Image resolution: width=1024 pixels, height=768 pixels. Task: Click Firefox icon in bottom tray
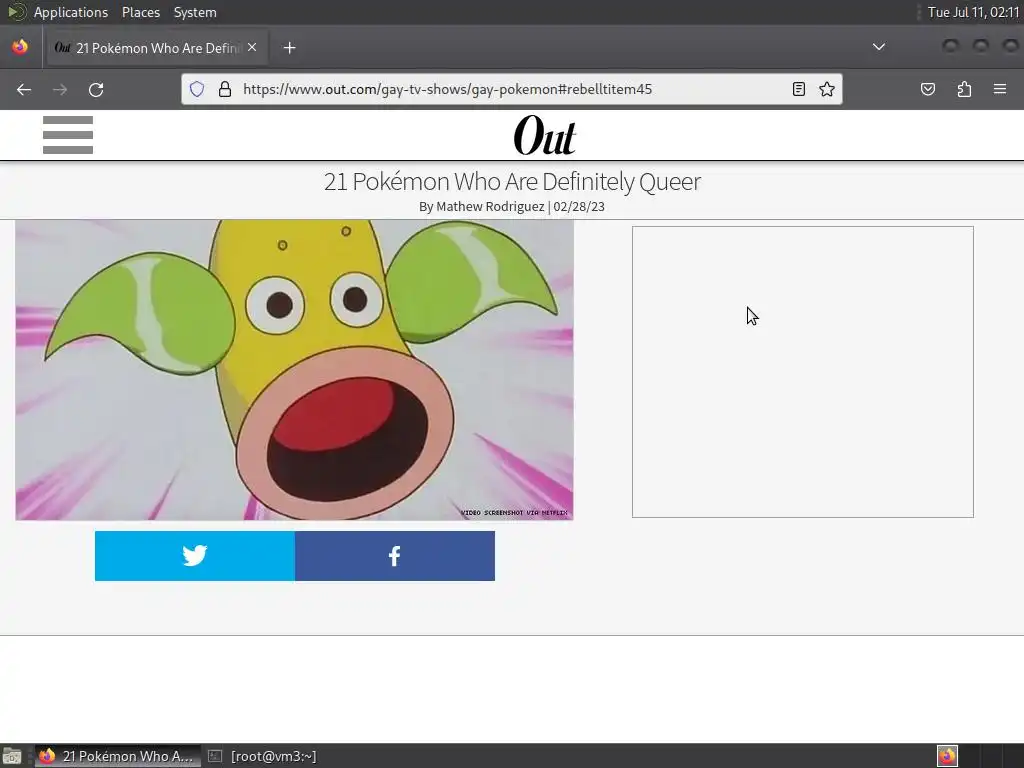[947, 756]
